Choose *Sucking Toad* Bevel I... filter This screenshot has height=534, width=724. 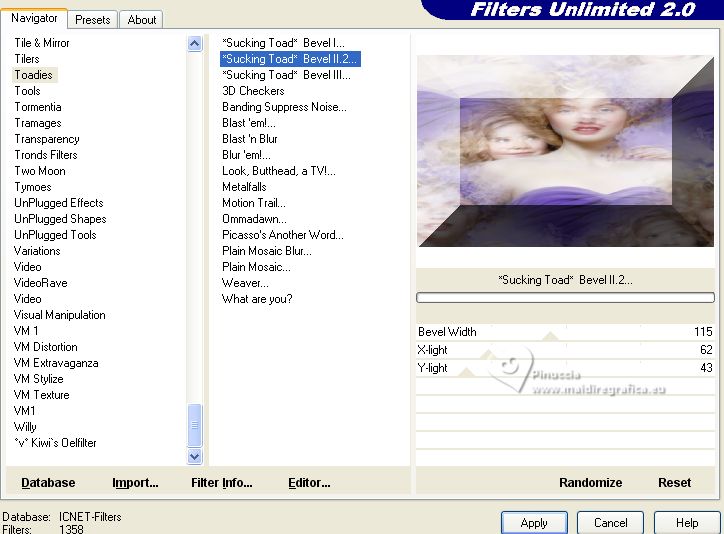click(x=283, y=43)
